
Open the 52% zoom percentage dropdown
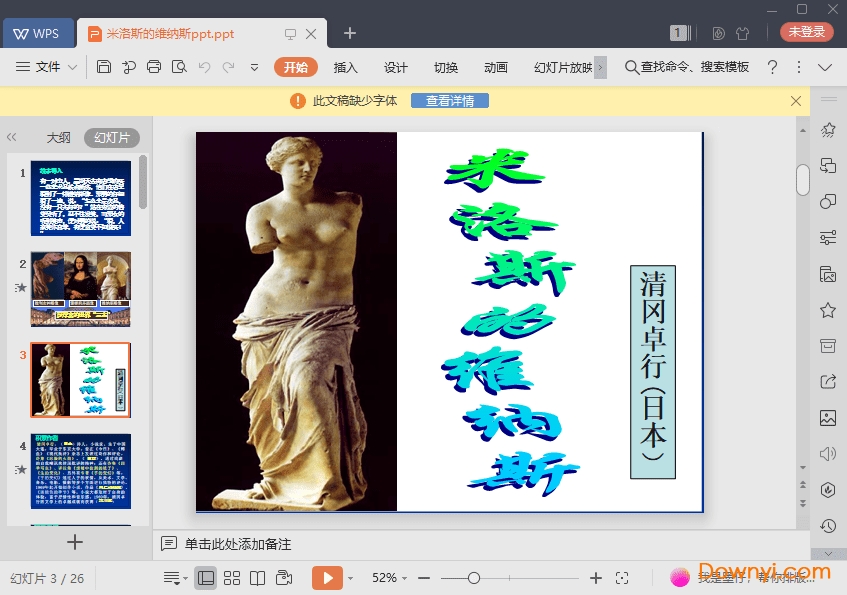click(390, 578)
